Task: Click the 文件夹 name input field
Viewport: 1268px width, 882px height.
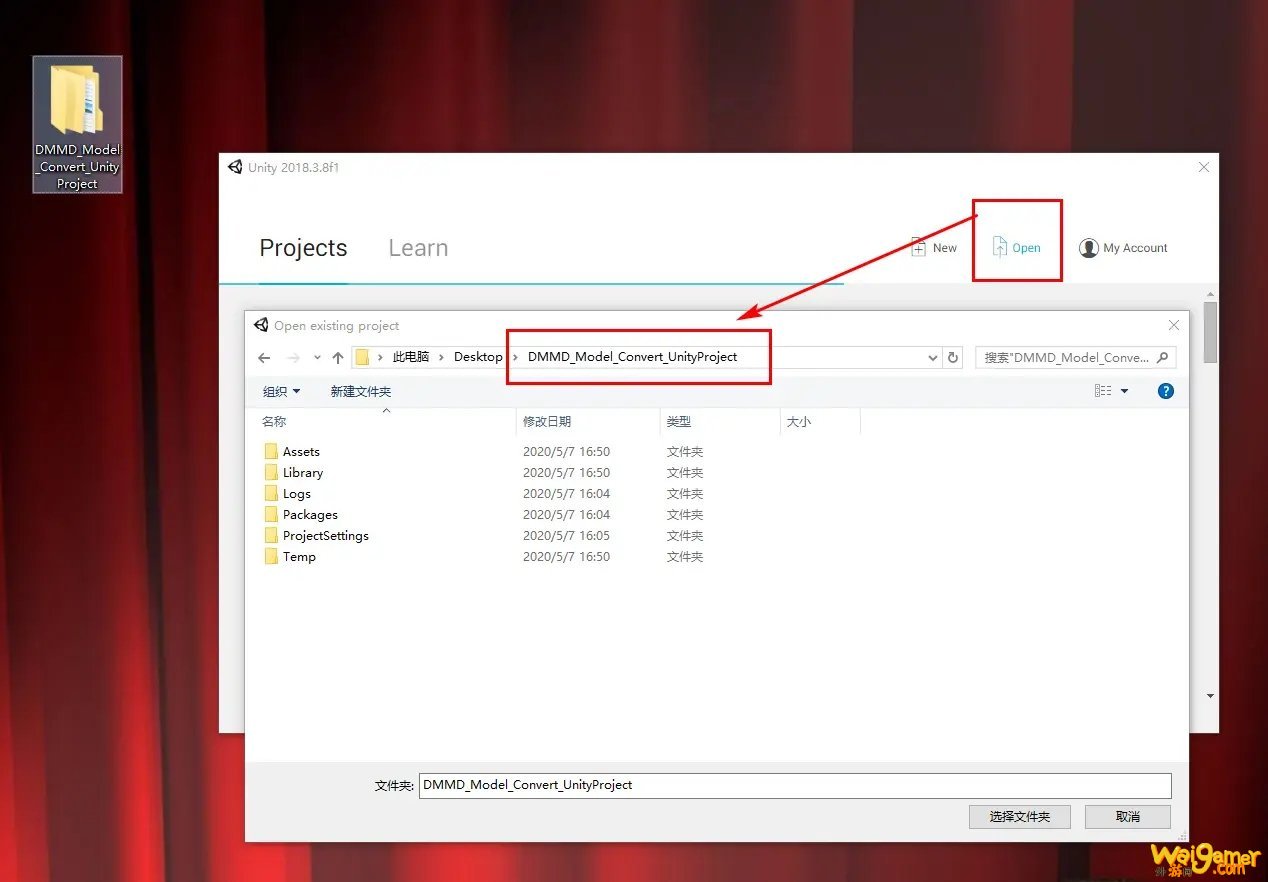Action: point(794,785)
